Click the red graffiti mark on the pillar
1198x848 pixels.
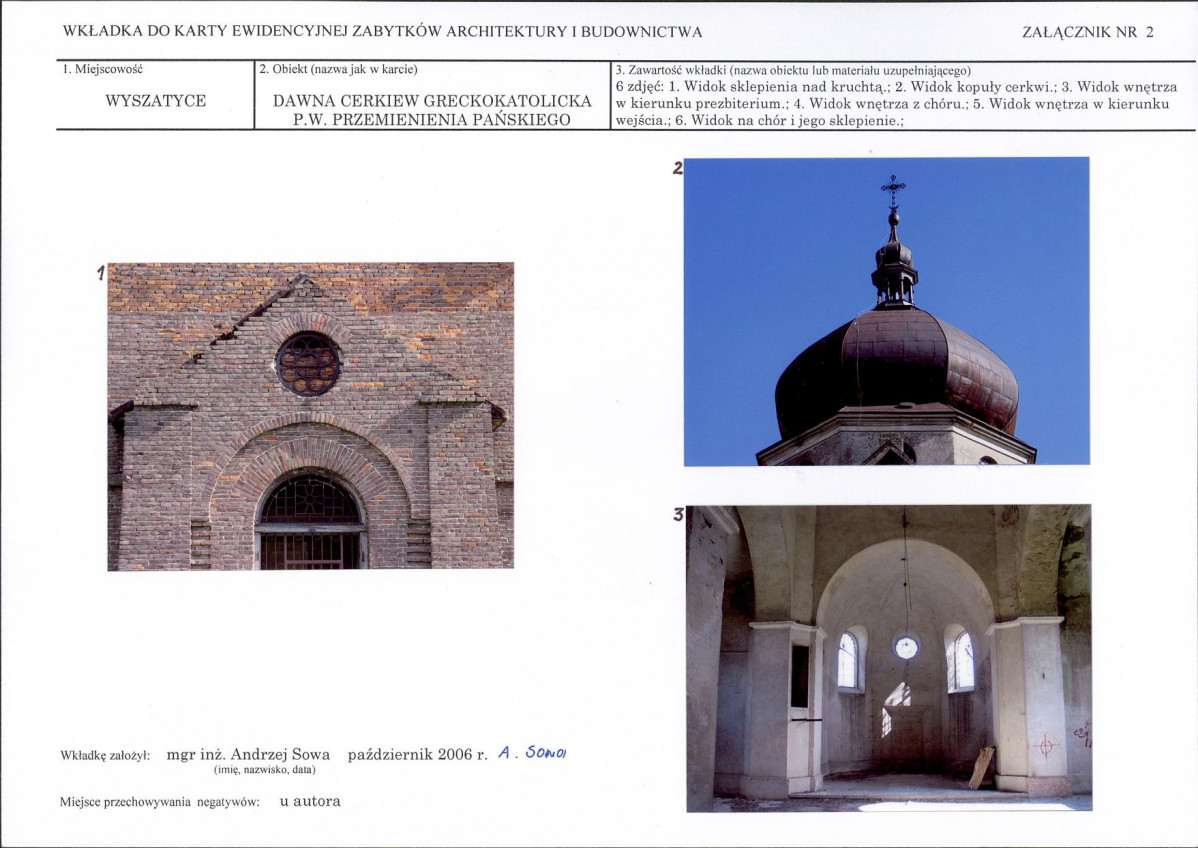1046,745
